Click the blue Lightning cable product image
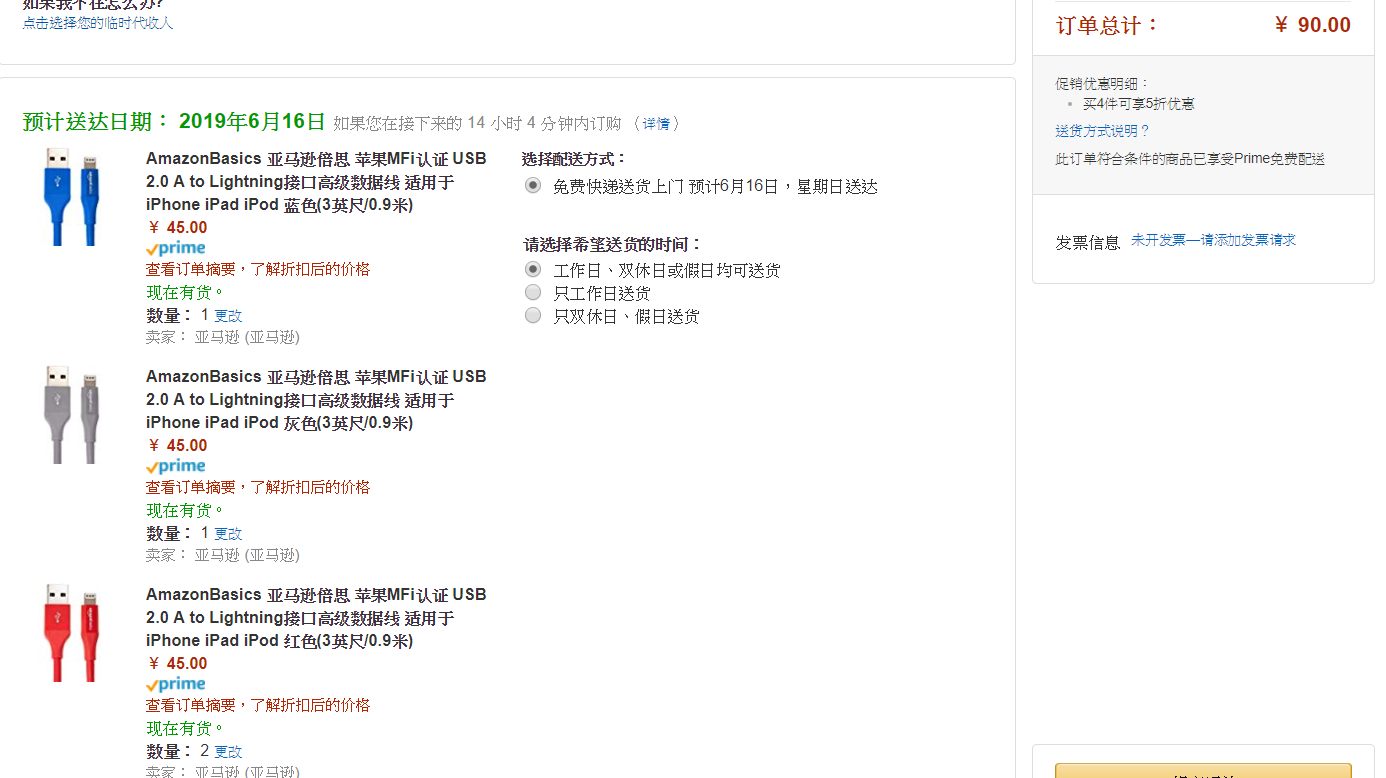1386x778 pixels. tap(73, 197)
